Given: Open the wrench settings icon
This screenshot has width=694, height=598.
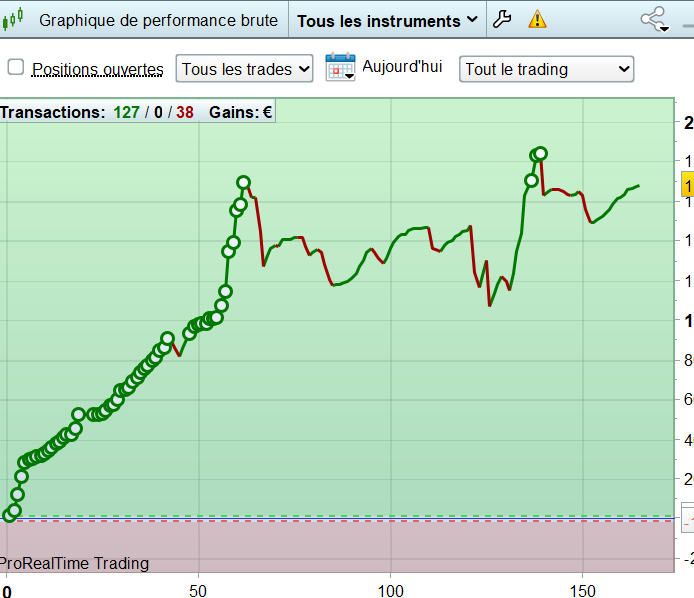Looking at the screenshot, I should (502, 19).
